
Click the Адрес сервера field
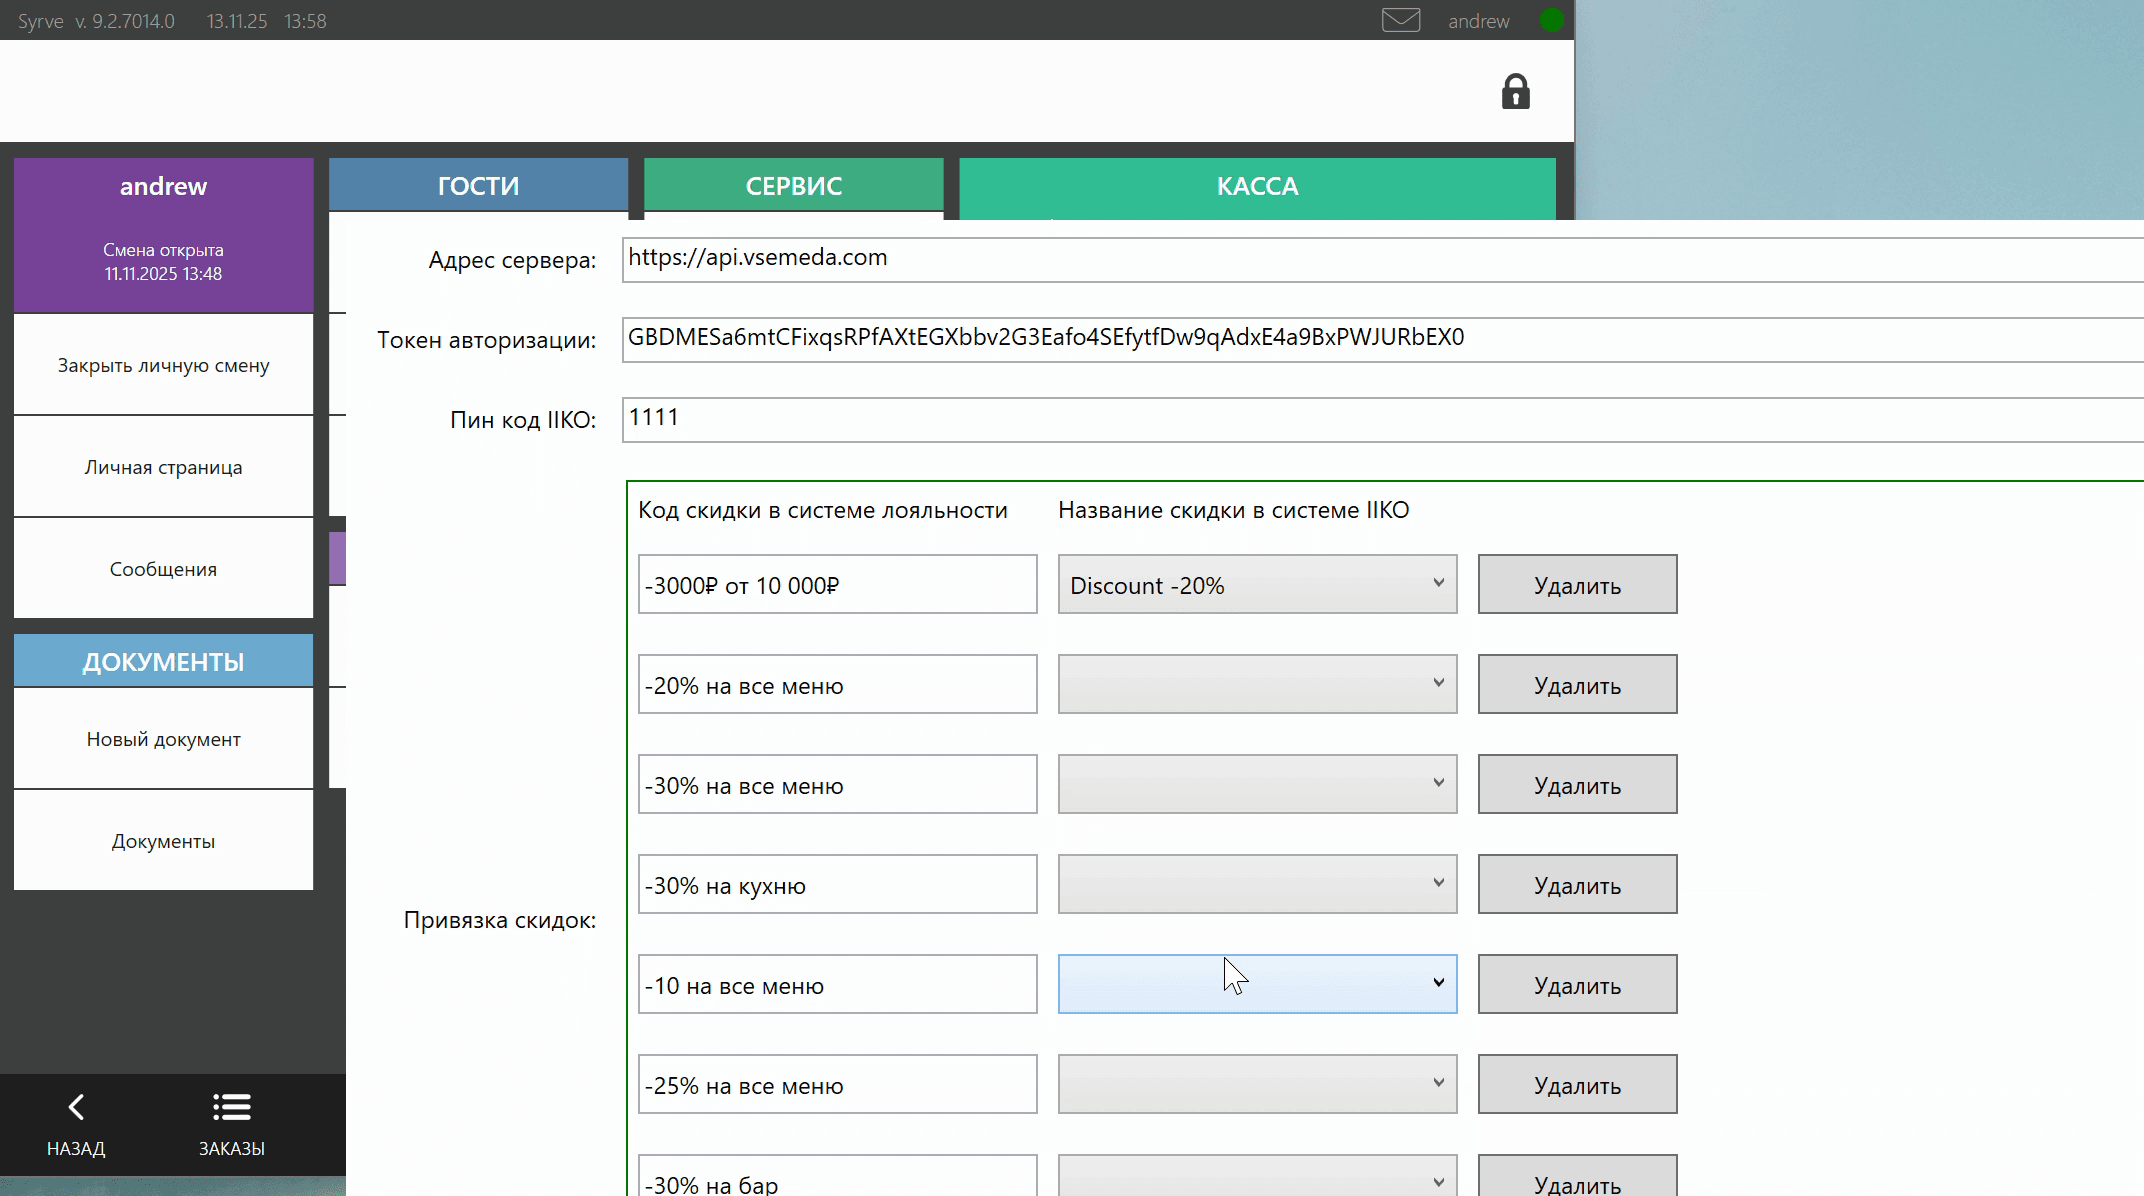pyautogui.click(x=1380, y=259)
